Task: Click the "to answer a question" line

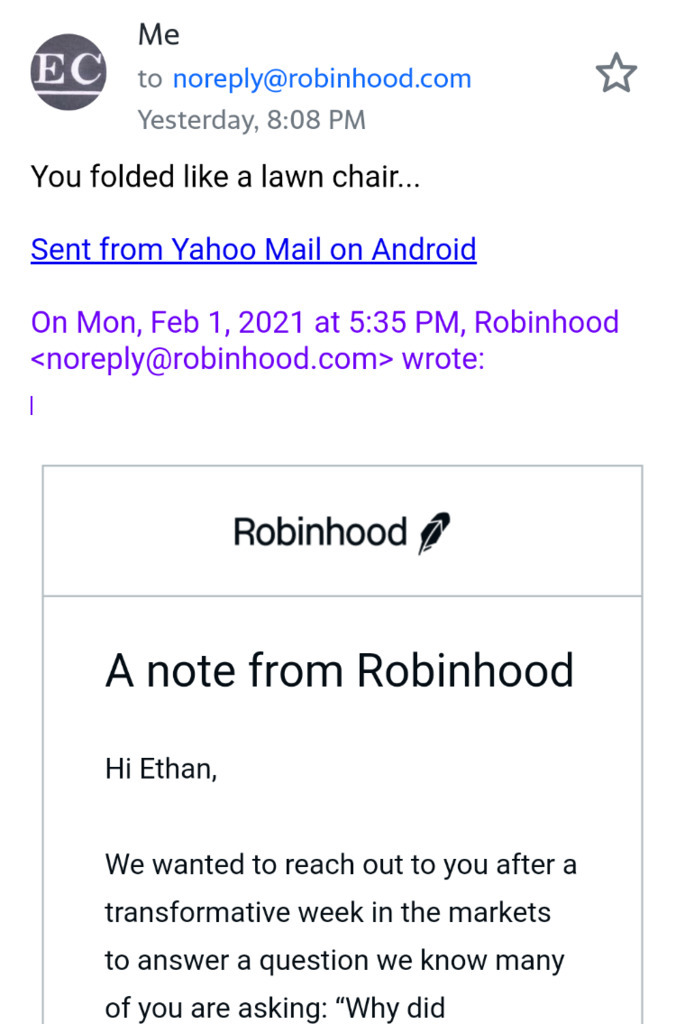Action: click(334, 960)
